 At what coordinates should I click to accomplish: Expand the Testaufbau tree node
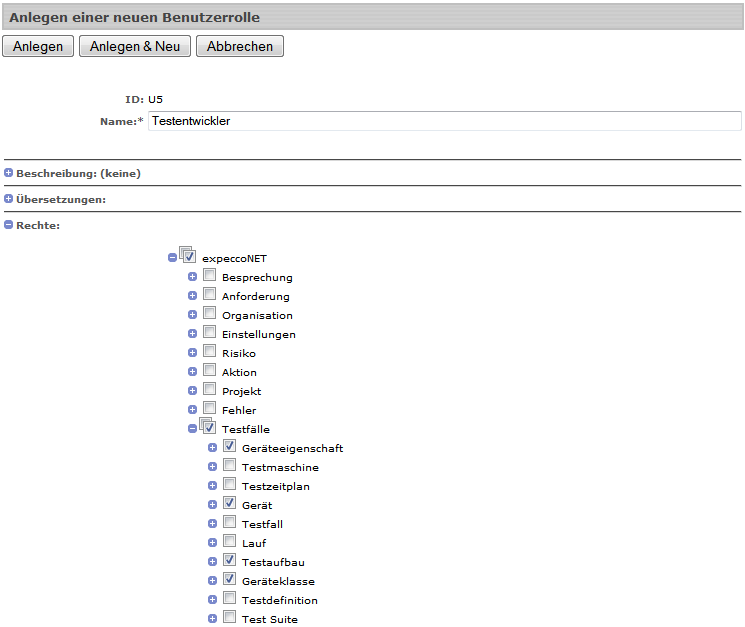tap(213, 562)
